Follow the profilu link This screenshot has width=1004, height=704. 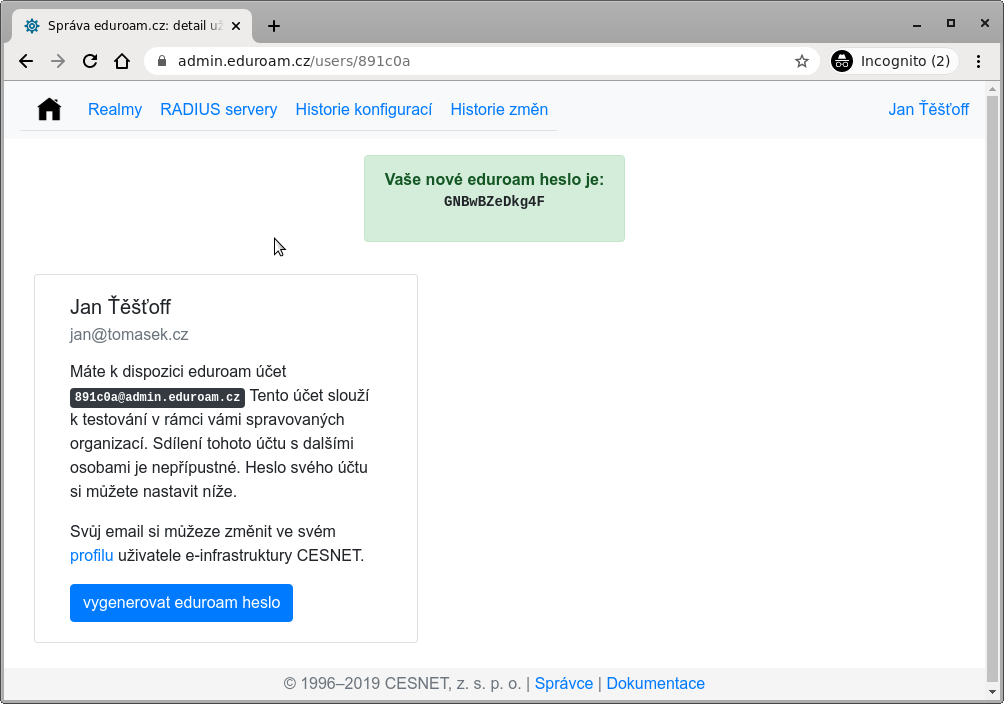[x=92, y=555]
